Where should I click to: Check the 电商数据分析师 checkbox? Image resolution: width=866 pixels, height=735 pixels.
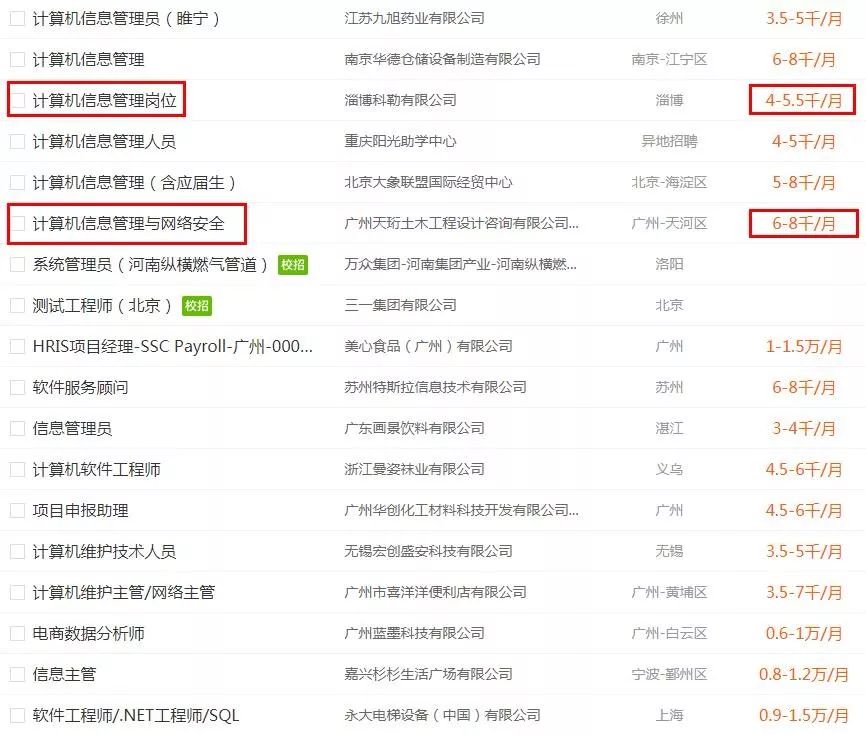[x=18, y=633]
